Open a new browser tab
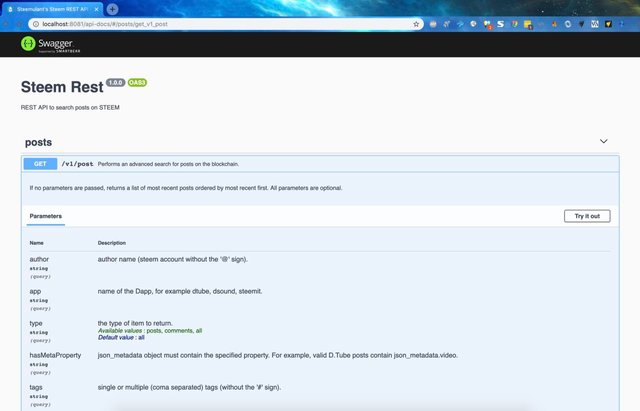Image resolution: width=640 pixels, height=411 pixels. click(112, 8)
